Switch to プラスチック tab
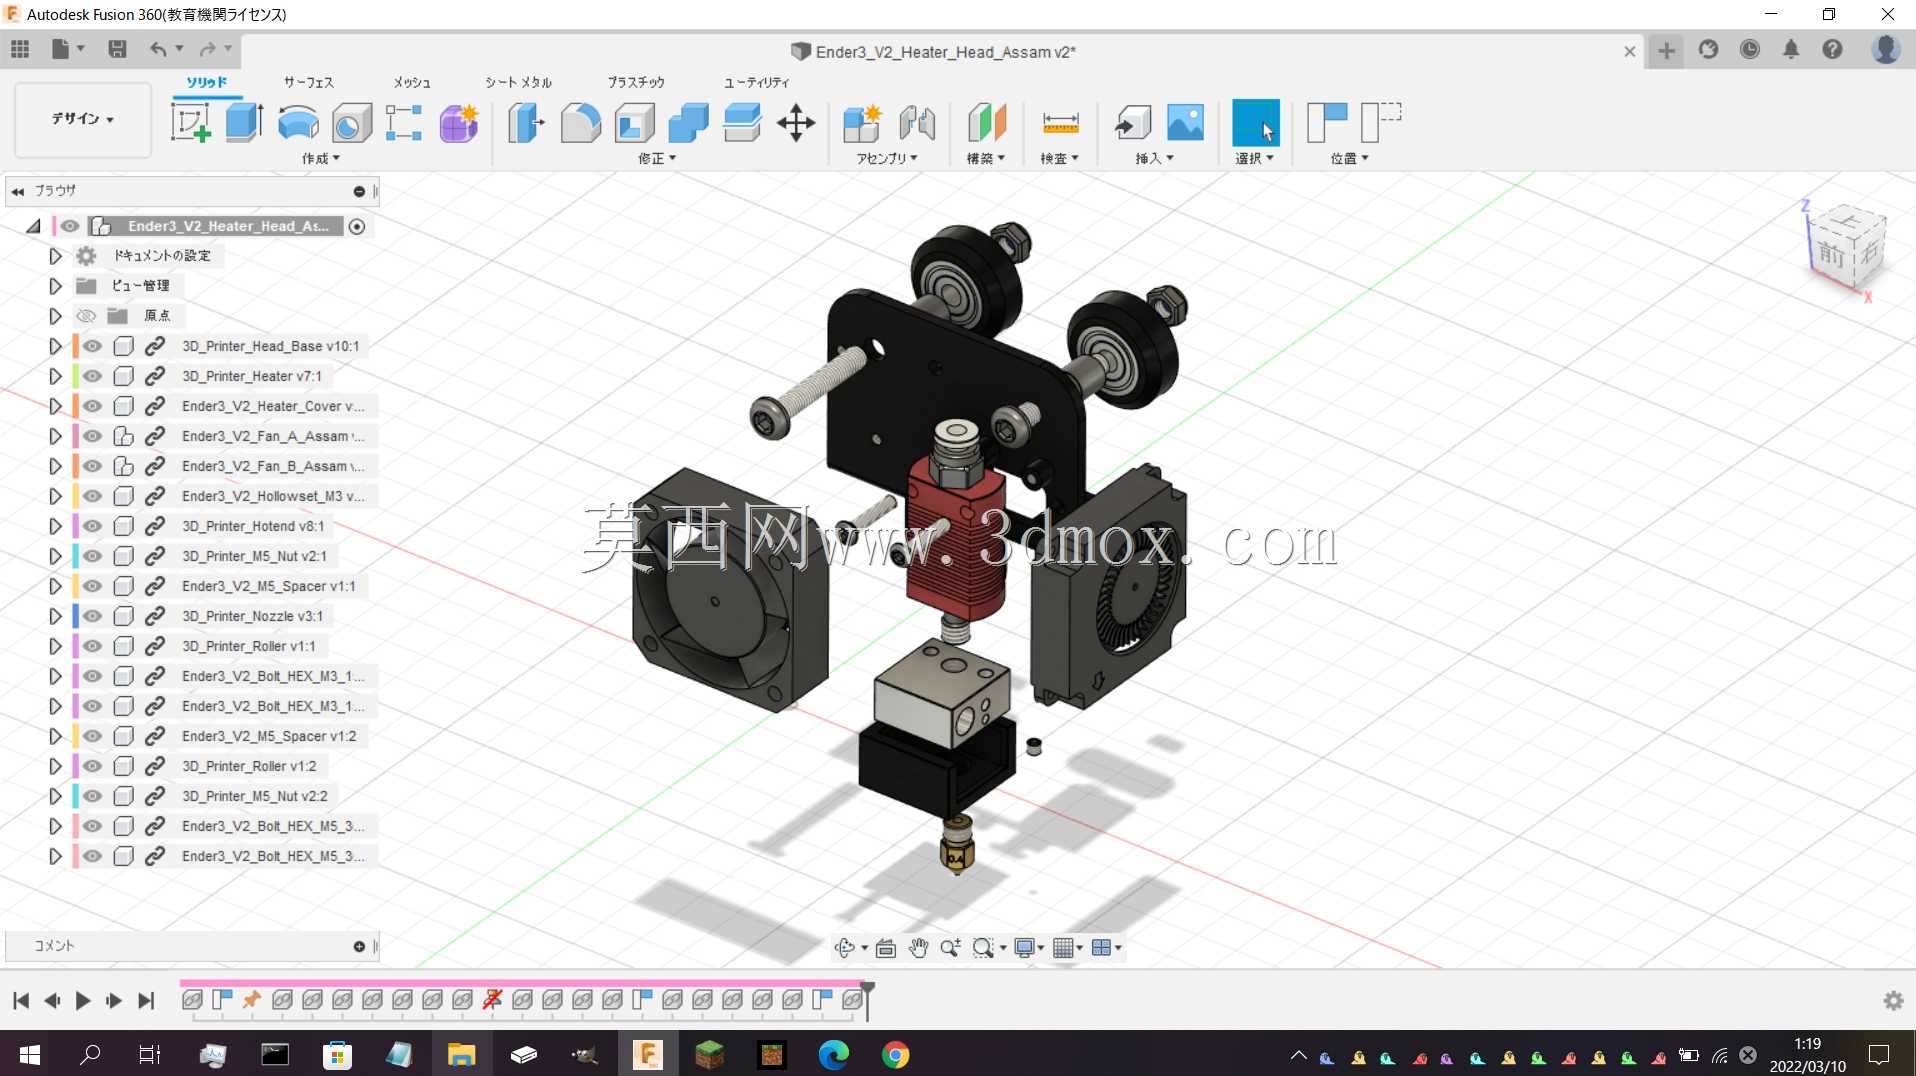This screenshot has width=1916, height=1076. click(636, 82)
